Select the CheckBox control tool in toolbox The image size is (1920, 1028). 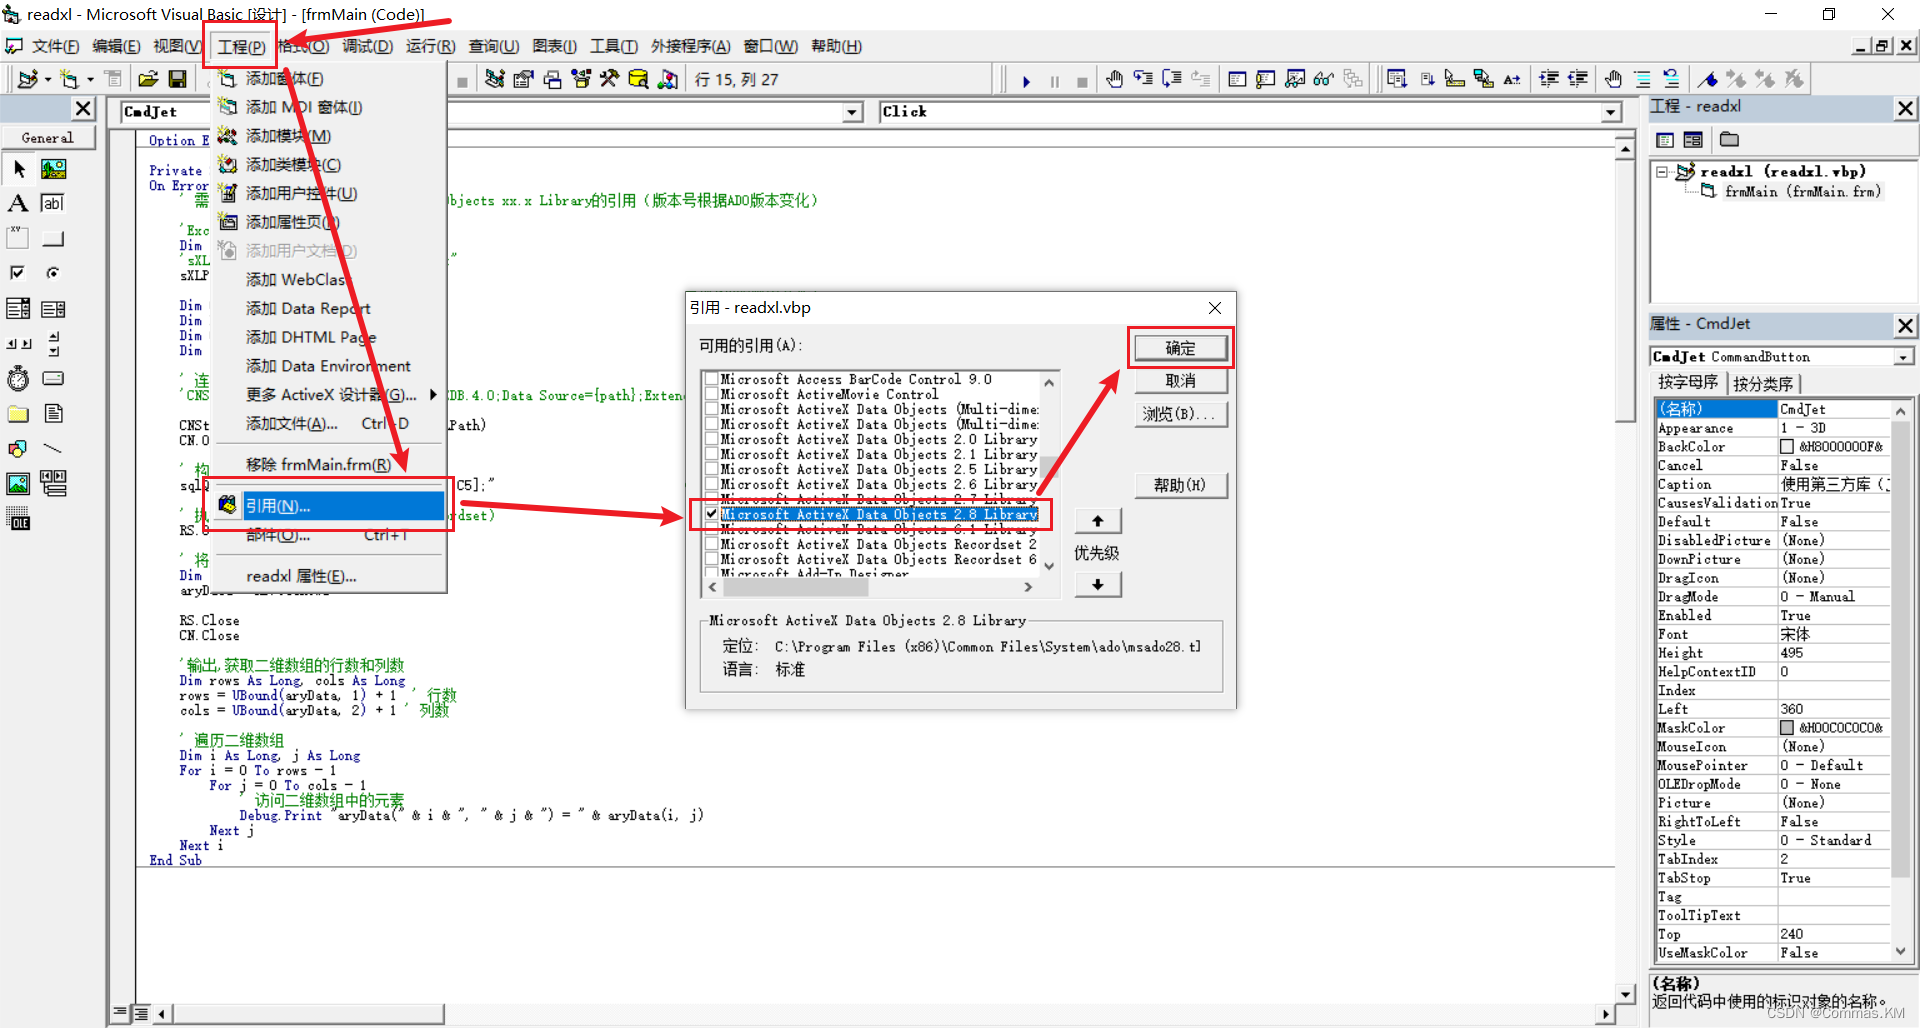pos(19,273)
